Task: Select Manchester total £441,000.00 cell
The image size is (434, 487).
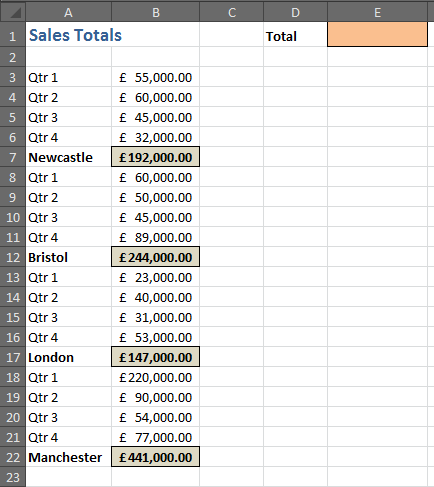Action: point(156,457)
